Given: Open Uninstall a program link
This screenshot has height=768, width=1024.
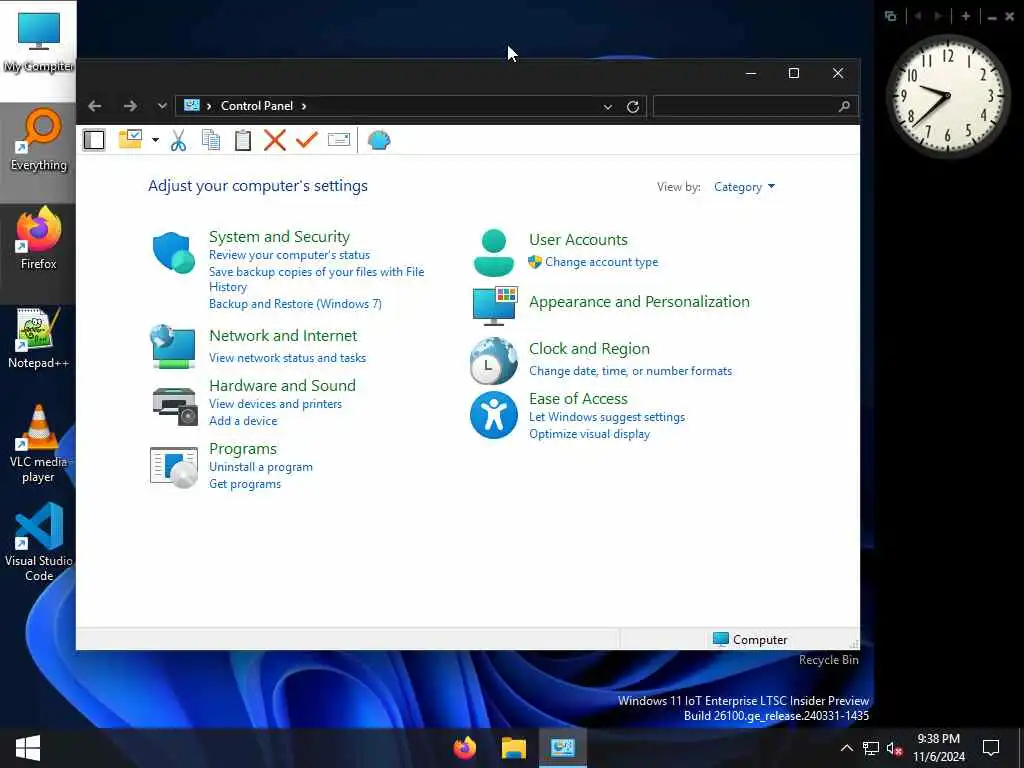Looking at the screenshot, I should 261,467.
